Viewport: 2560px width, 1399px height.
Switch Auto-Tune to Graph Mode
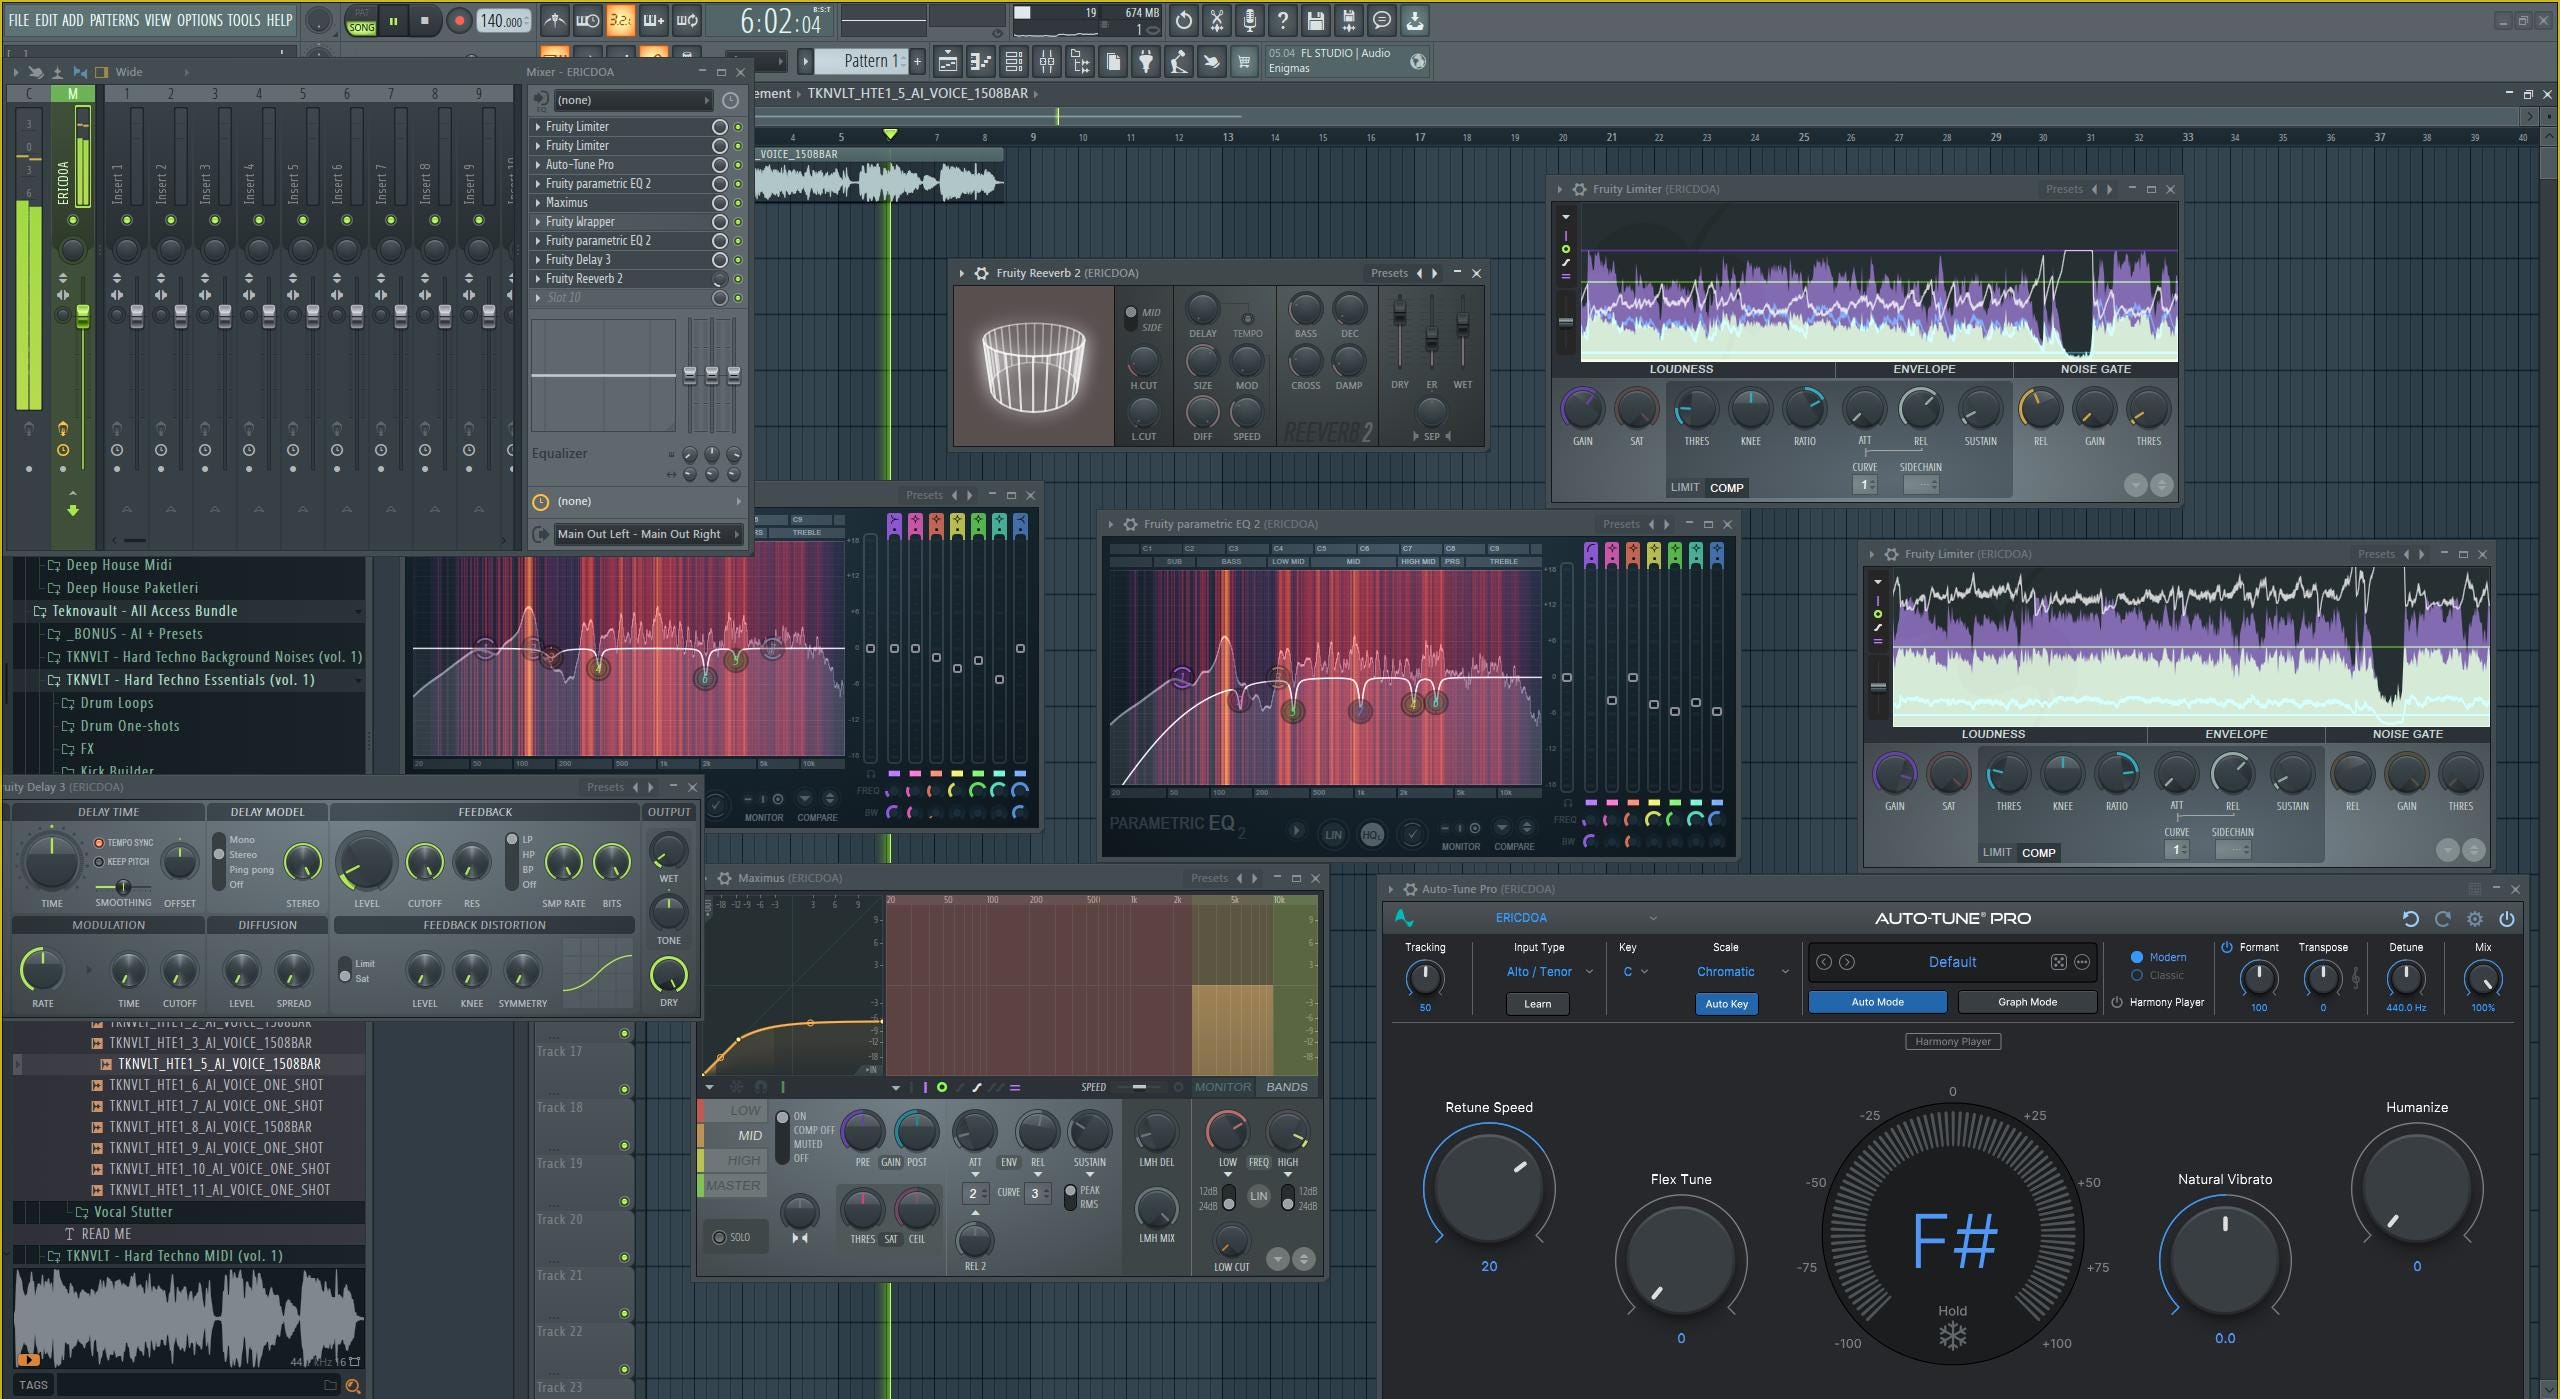2029,1001
